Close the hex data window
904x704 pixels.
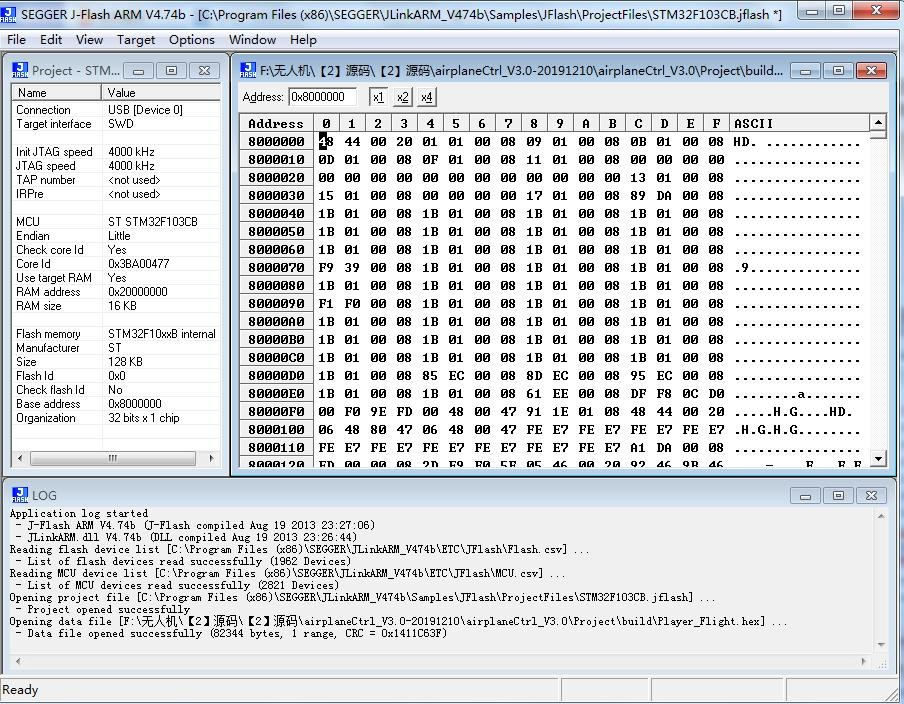pos(871,71)
